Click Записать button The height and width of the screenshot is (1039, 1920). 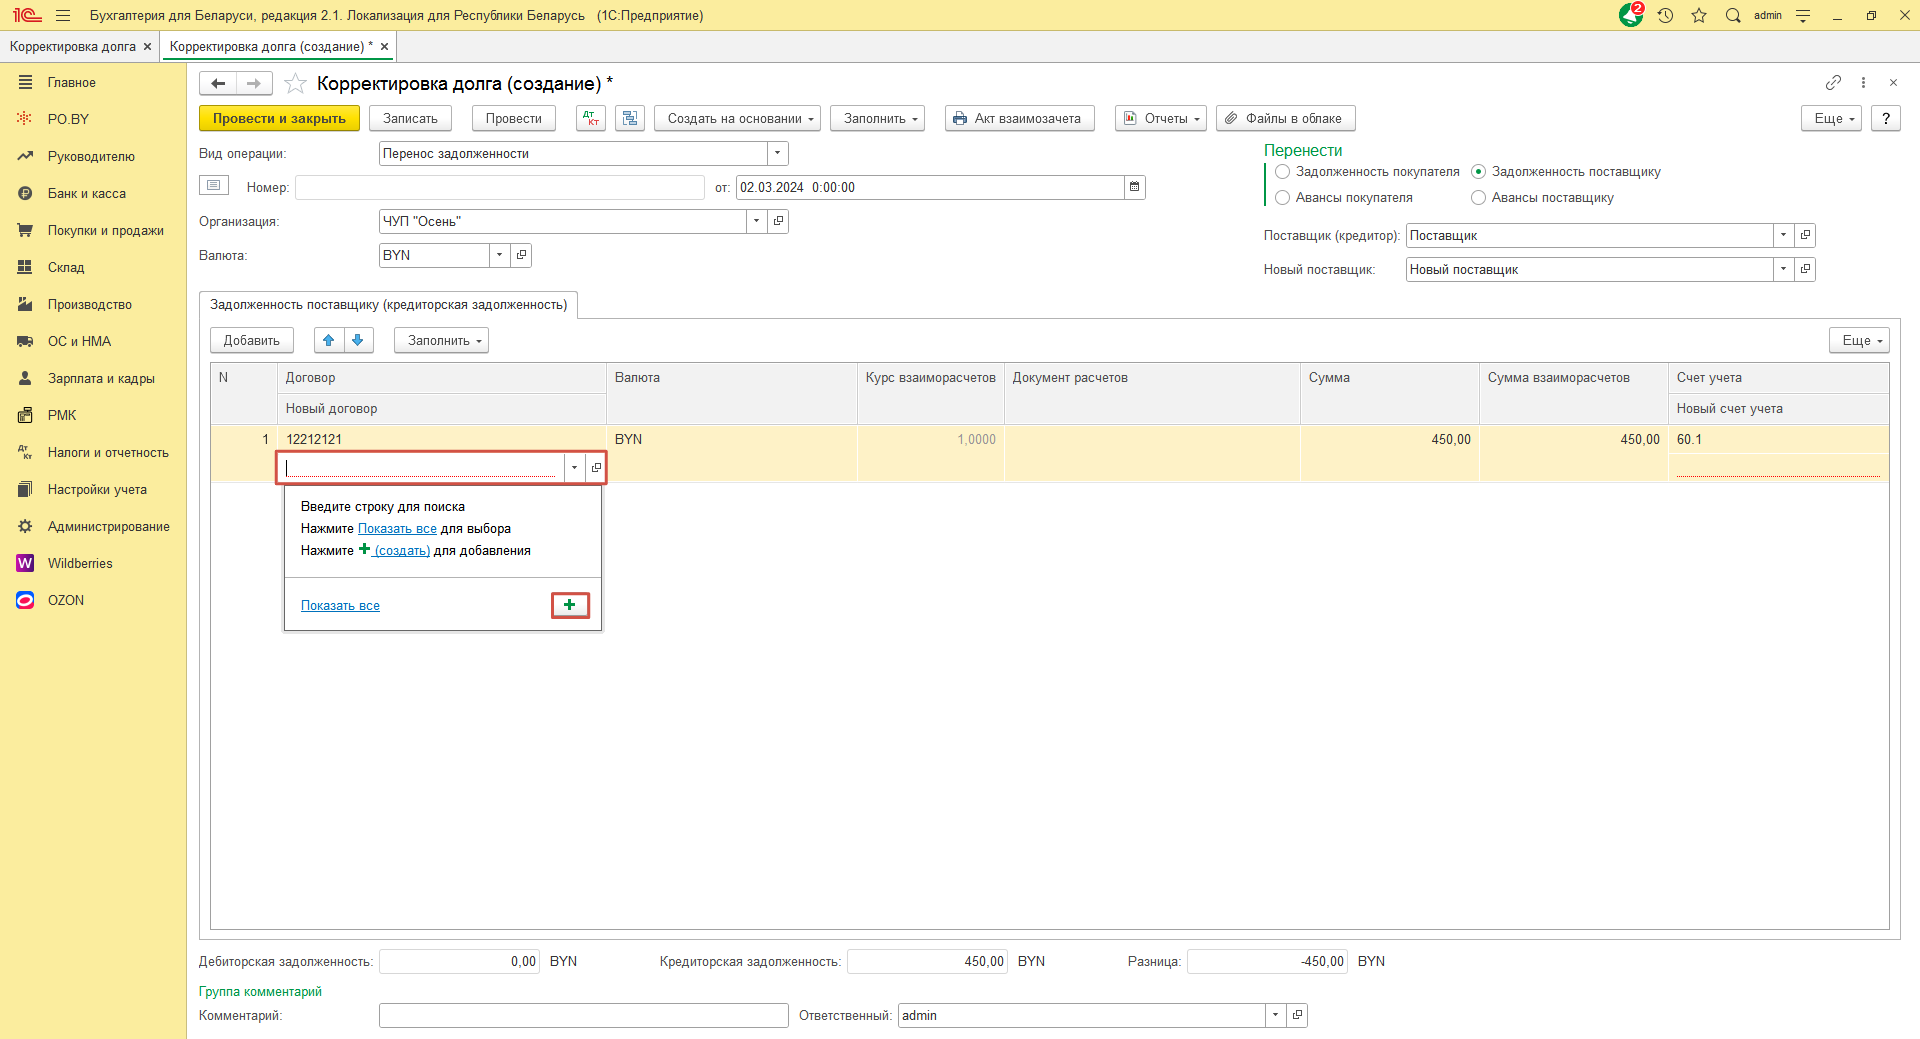click(x=410, y=118)
